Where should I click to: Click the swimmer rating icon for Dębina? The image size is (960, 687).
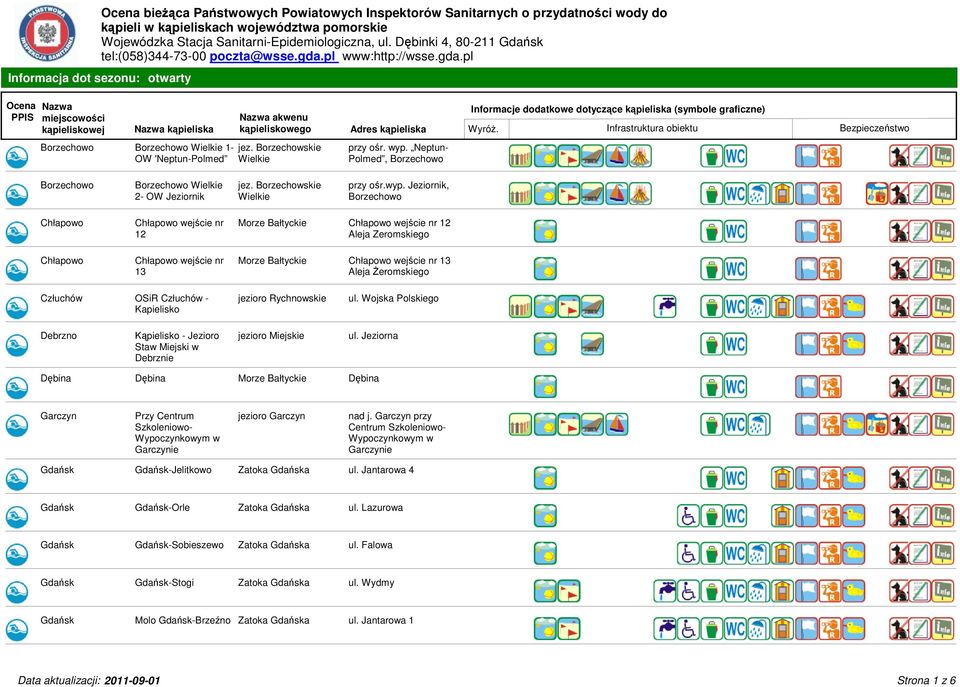click(17, 387)
